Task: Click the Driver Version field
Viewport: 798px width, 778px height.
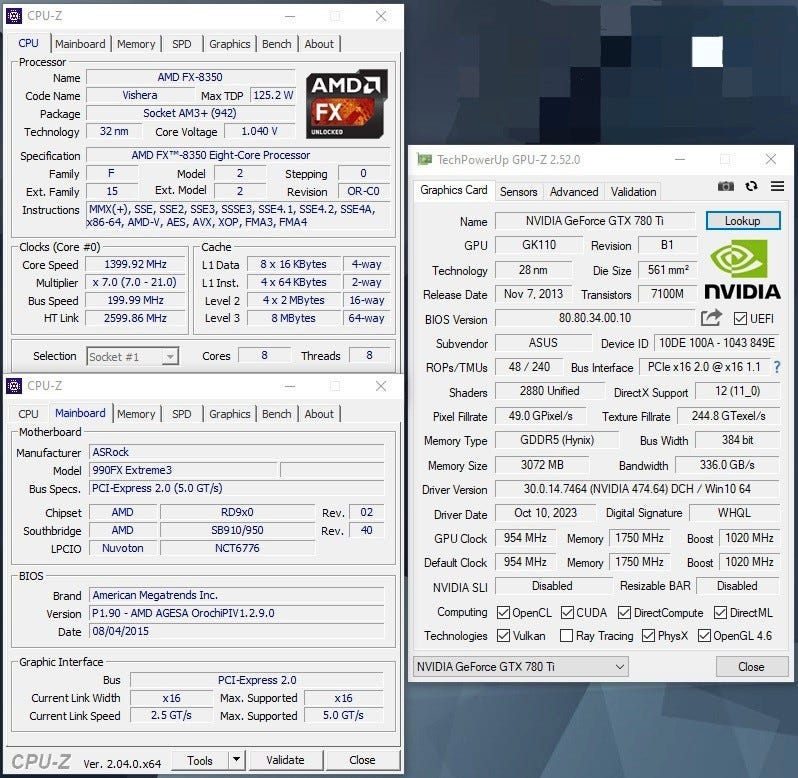Action: [637, 489]
